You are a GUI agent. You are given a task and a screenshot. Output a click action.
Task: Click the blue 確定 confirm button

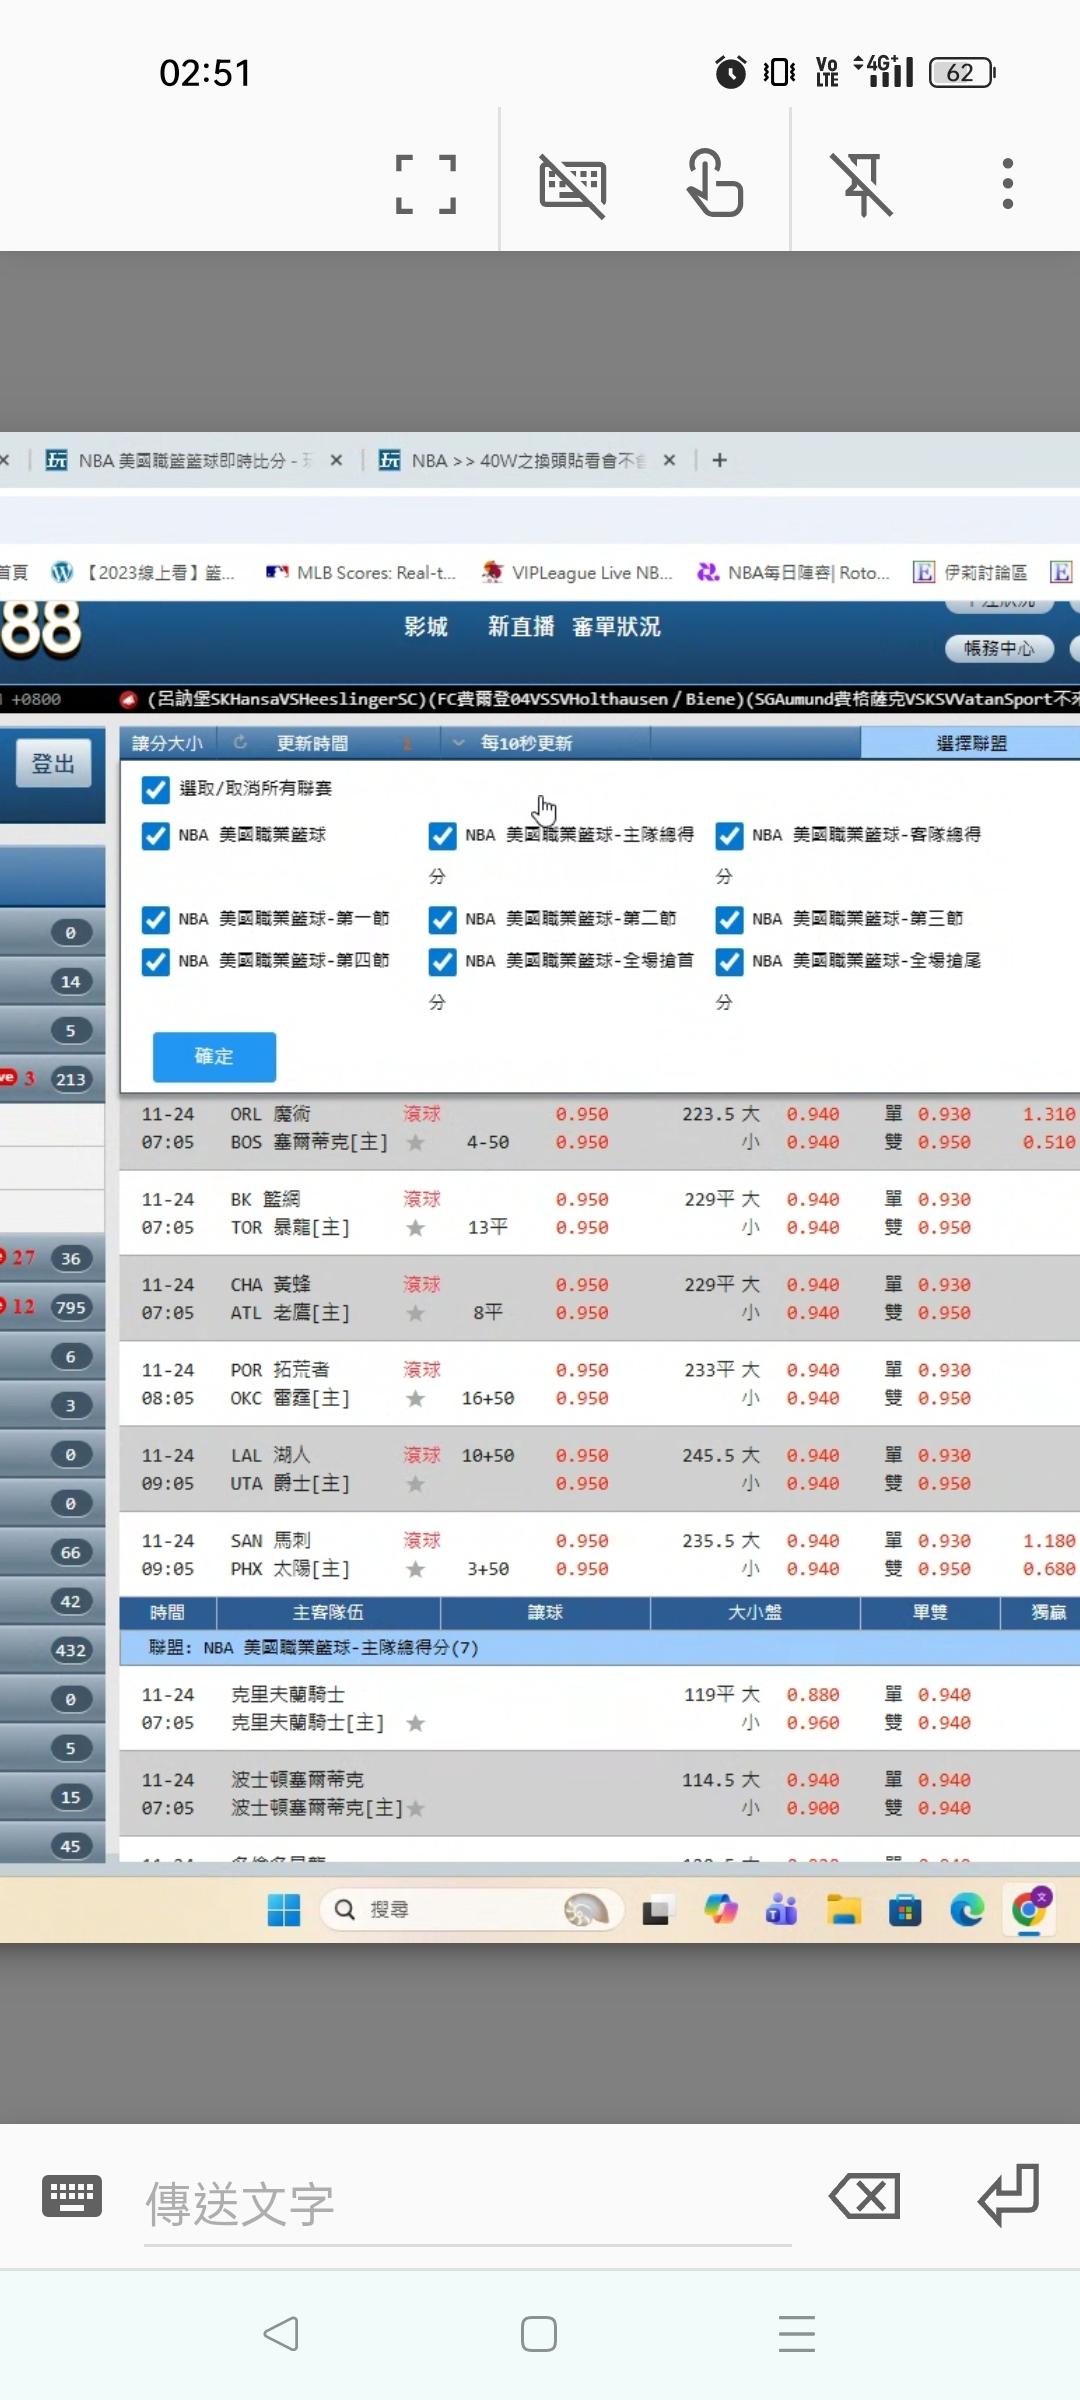(214, 1057)
